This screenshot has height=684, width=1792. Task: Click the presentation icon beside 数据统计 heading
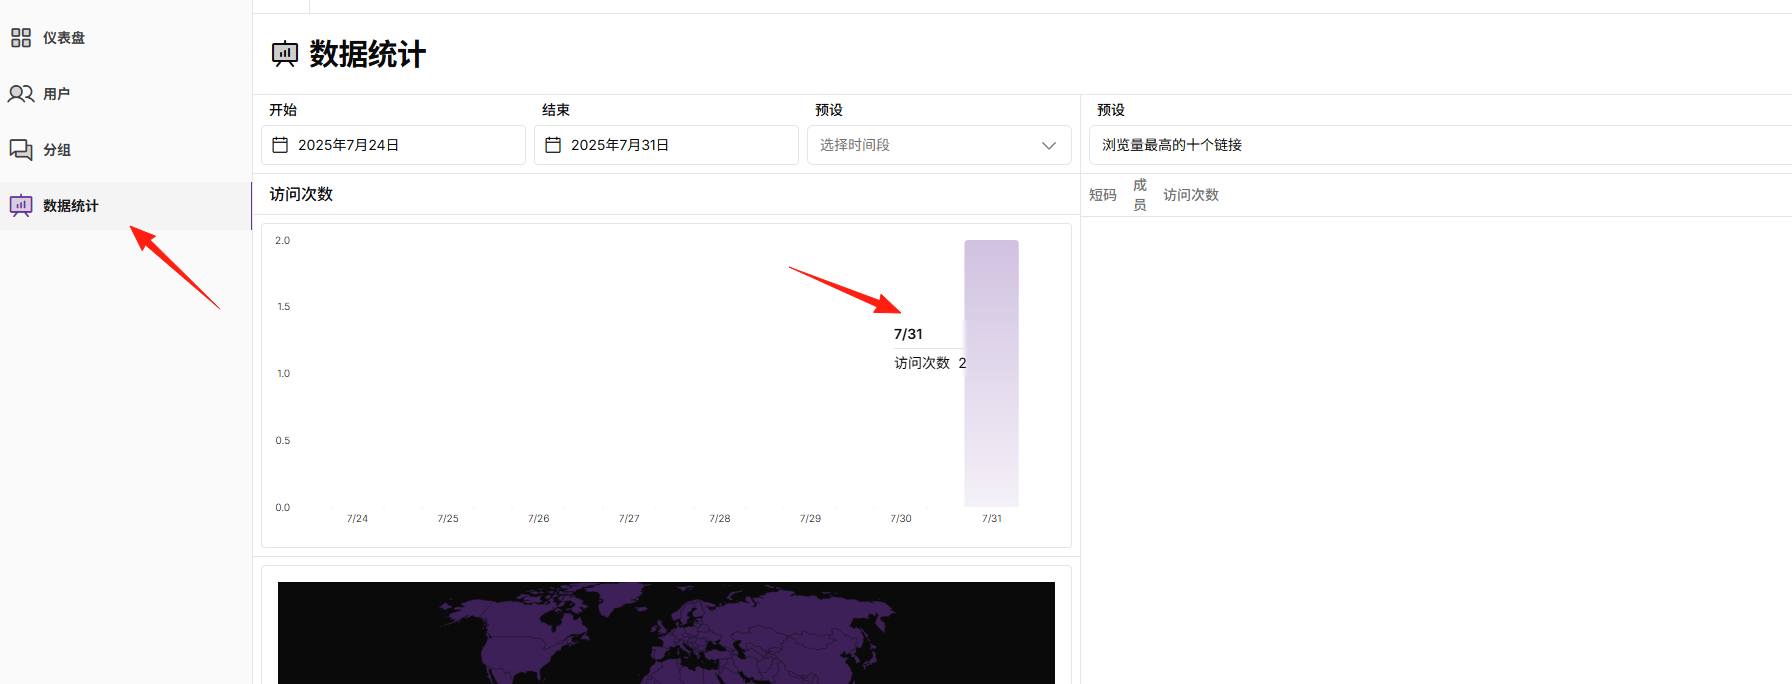click(285, 54)
